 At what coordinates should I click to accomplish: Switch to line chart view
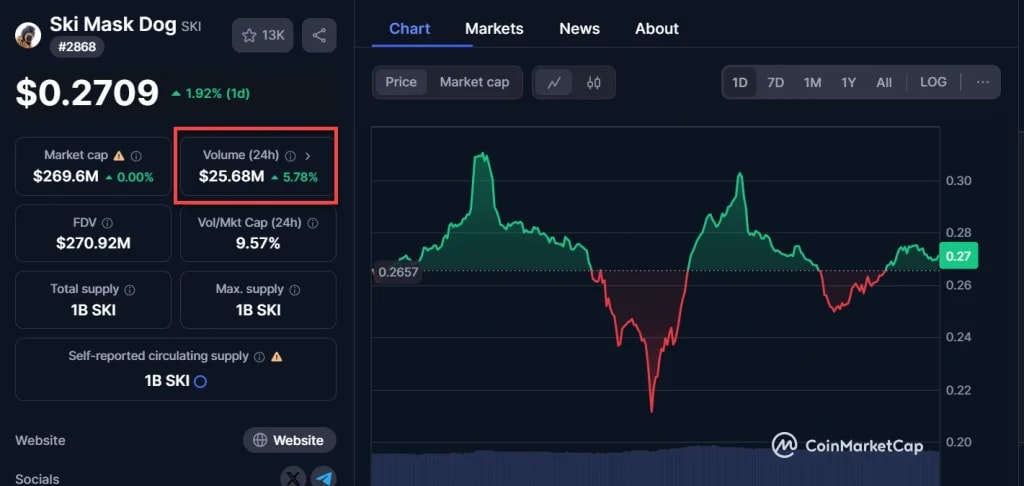coord(554,83)
